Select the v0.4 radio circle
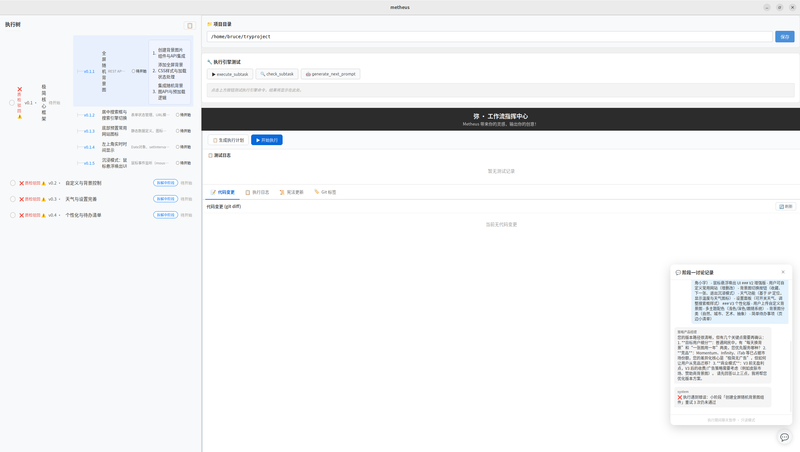This screenshot has height=452, width=800. 13,215
